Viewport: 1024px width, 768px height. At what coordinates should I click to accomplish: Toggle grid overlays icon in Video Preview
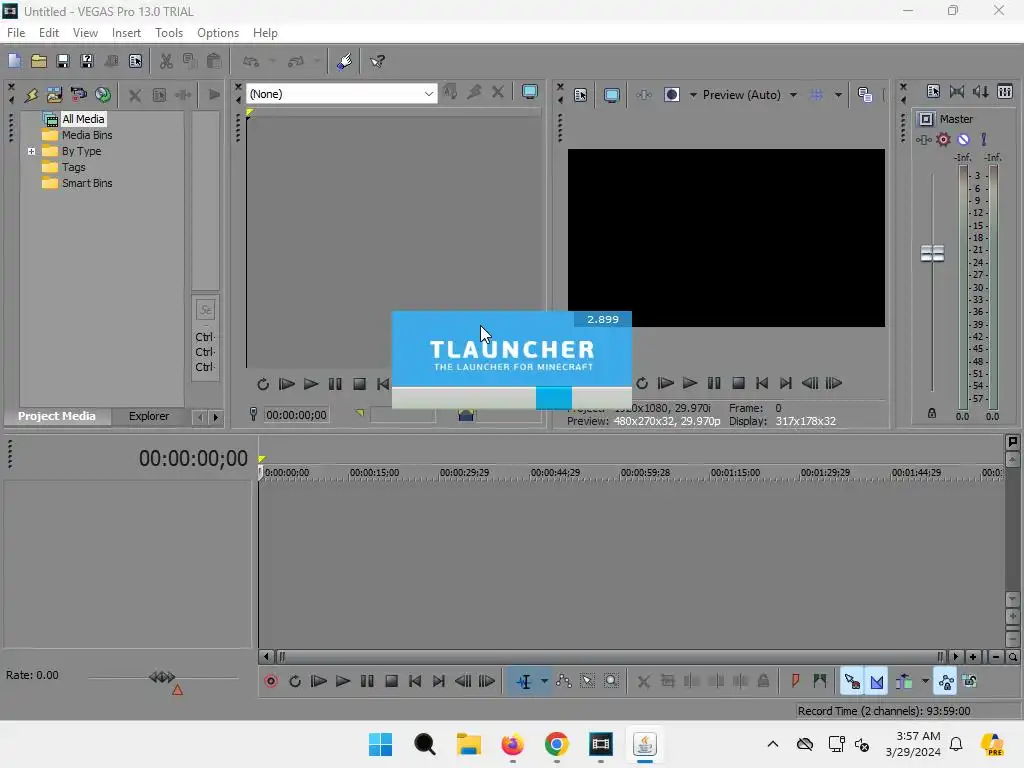816,95
